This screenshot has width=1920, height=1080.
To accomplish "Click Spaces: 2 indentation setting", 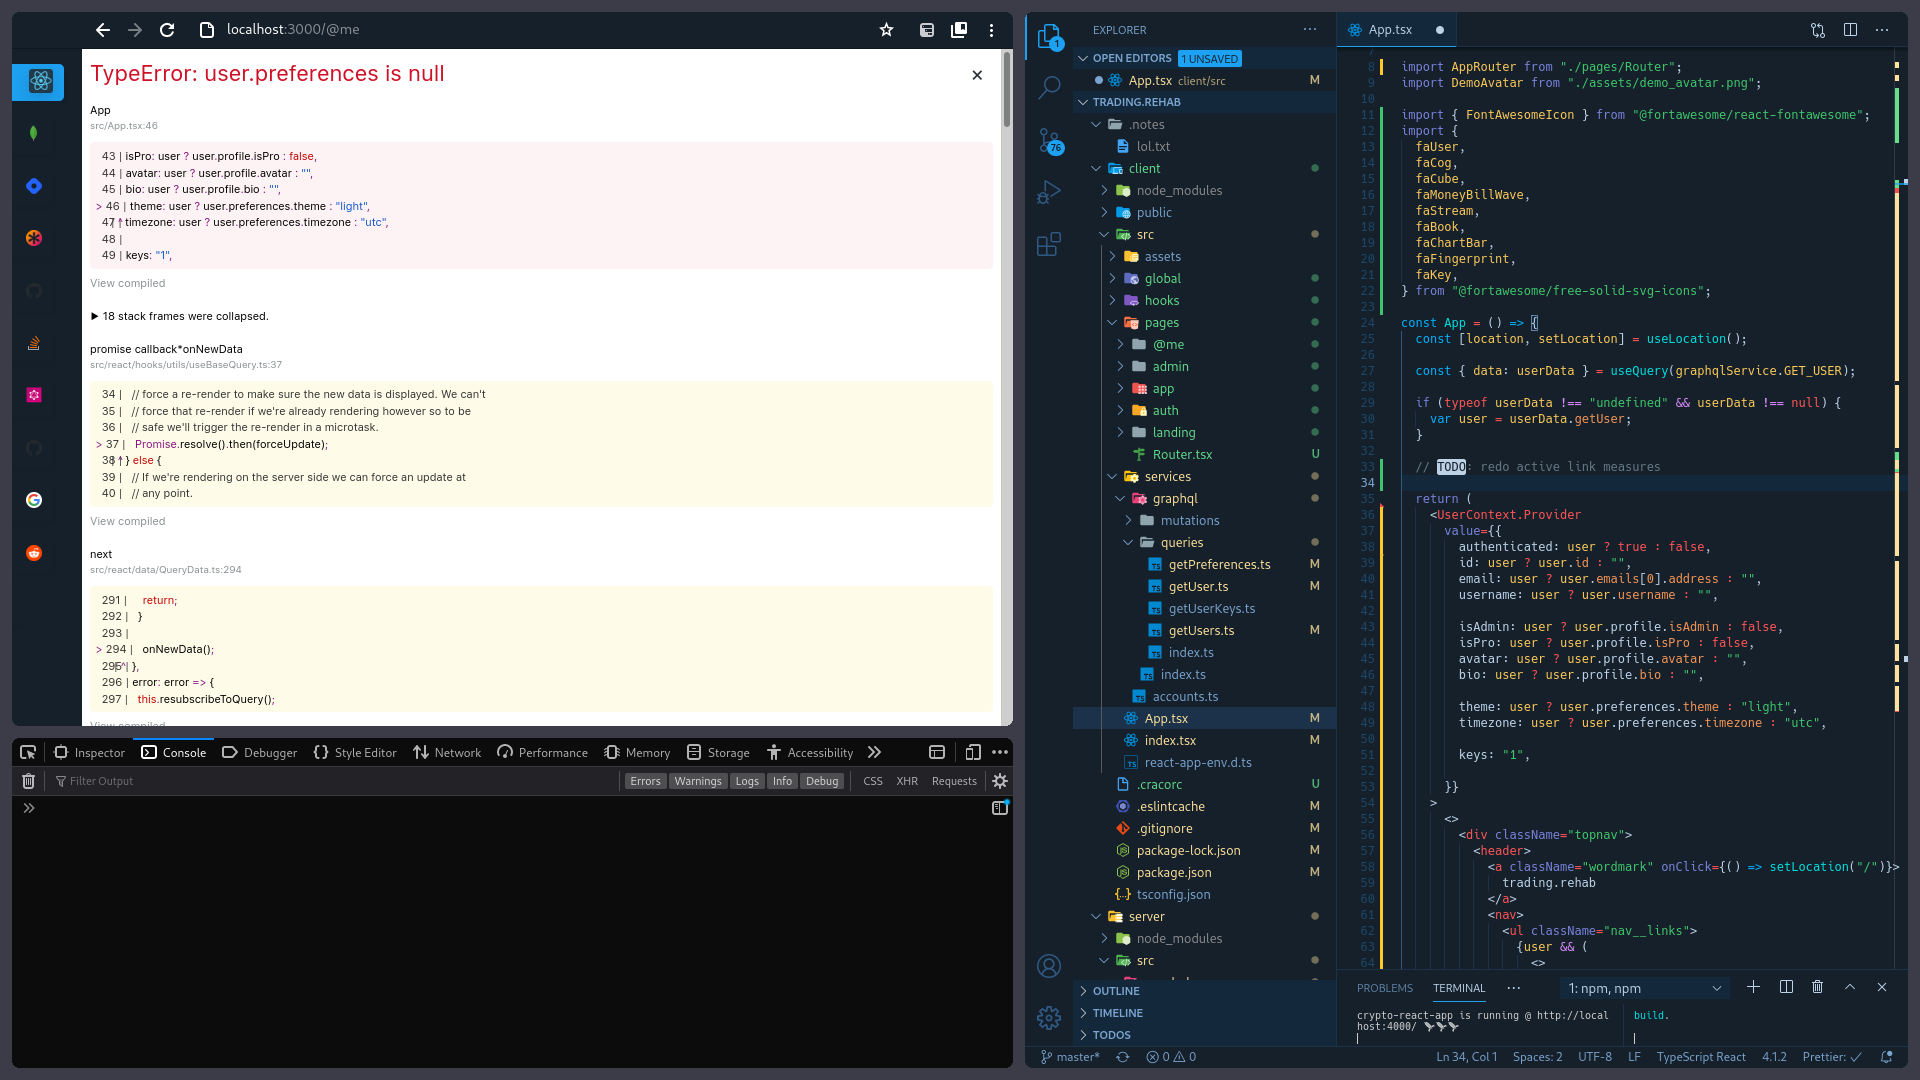I will (1537, 1057).
